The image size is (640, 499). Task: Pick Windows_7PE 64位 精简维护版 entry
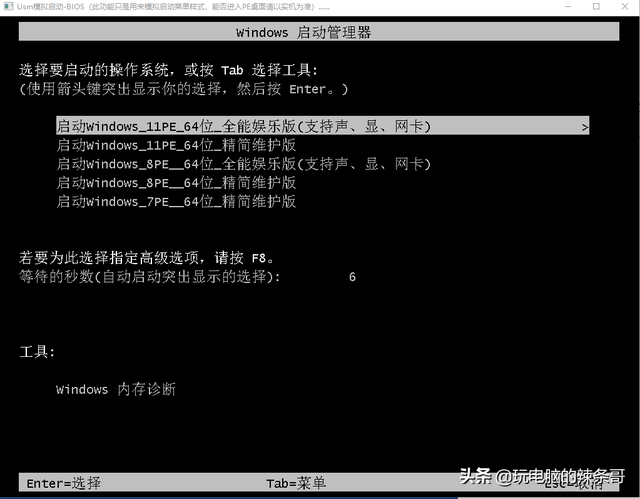(176, 202)
